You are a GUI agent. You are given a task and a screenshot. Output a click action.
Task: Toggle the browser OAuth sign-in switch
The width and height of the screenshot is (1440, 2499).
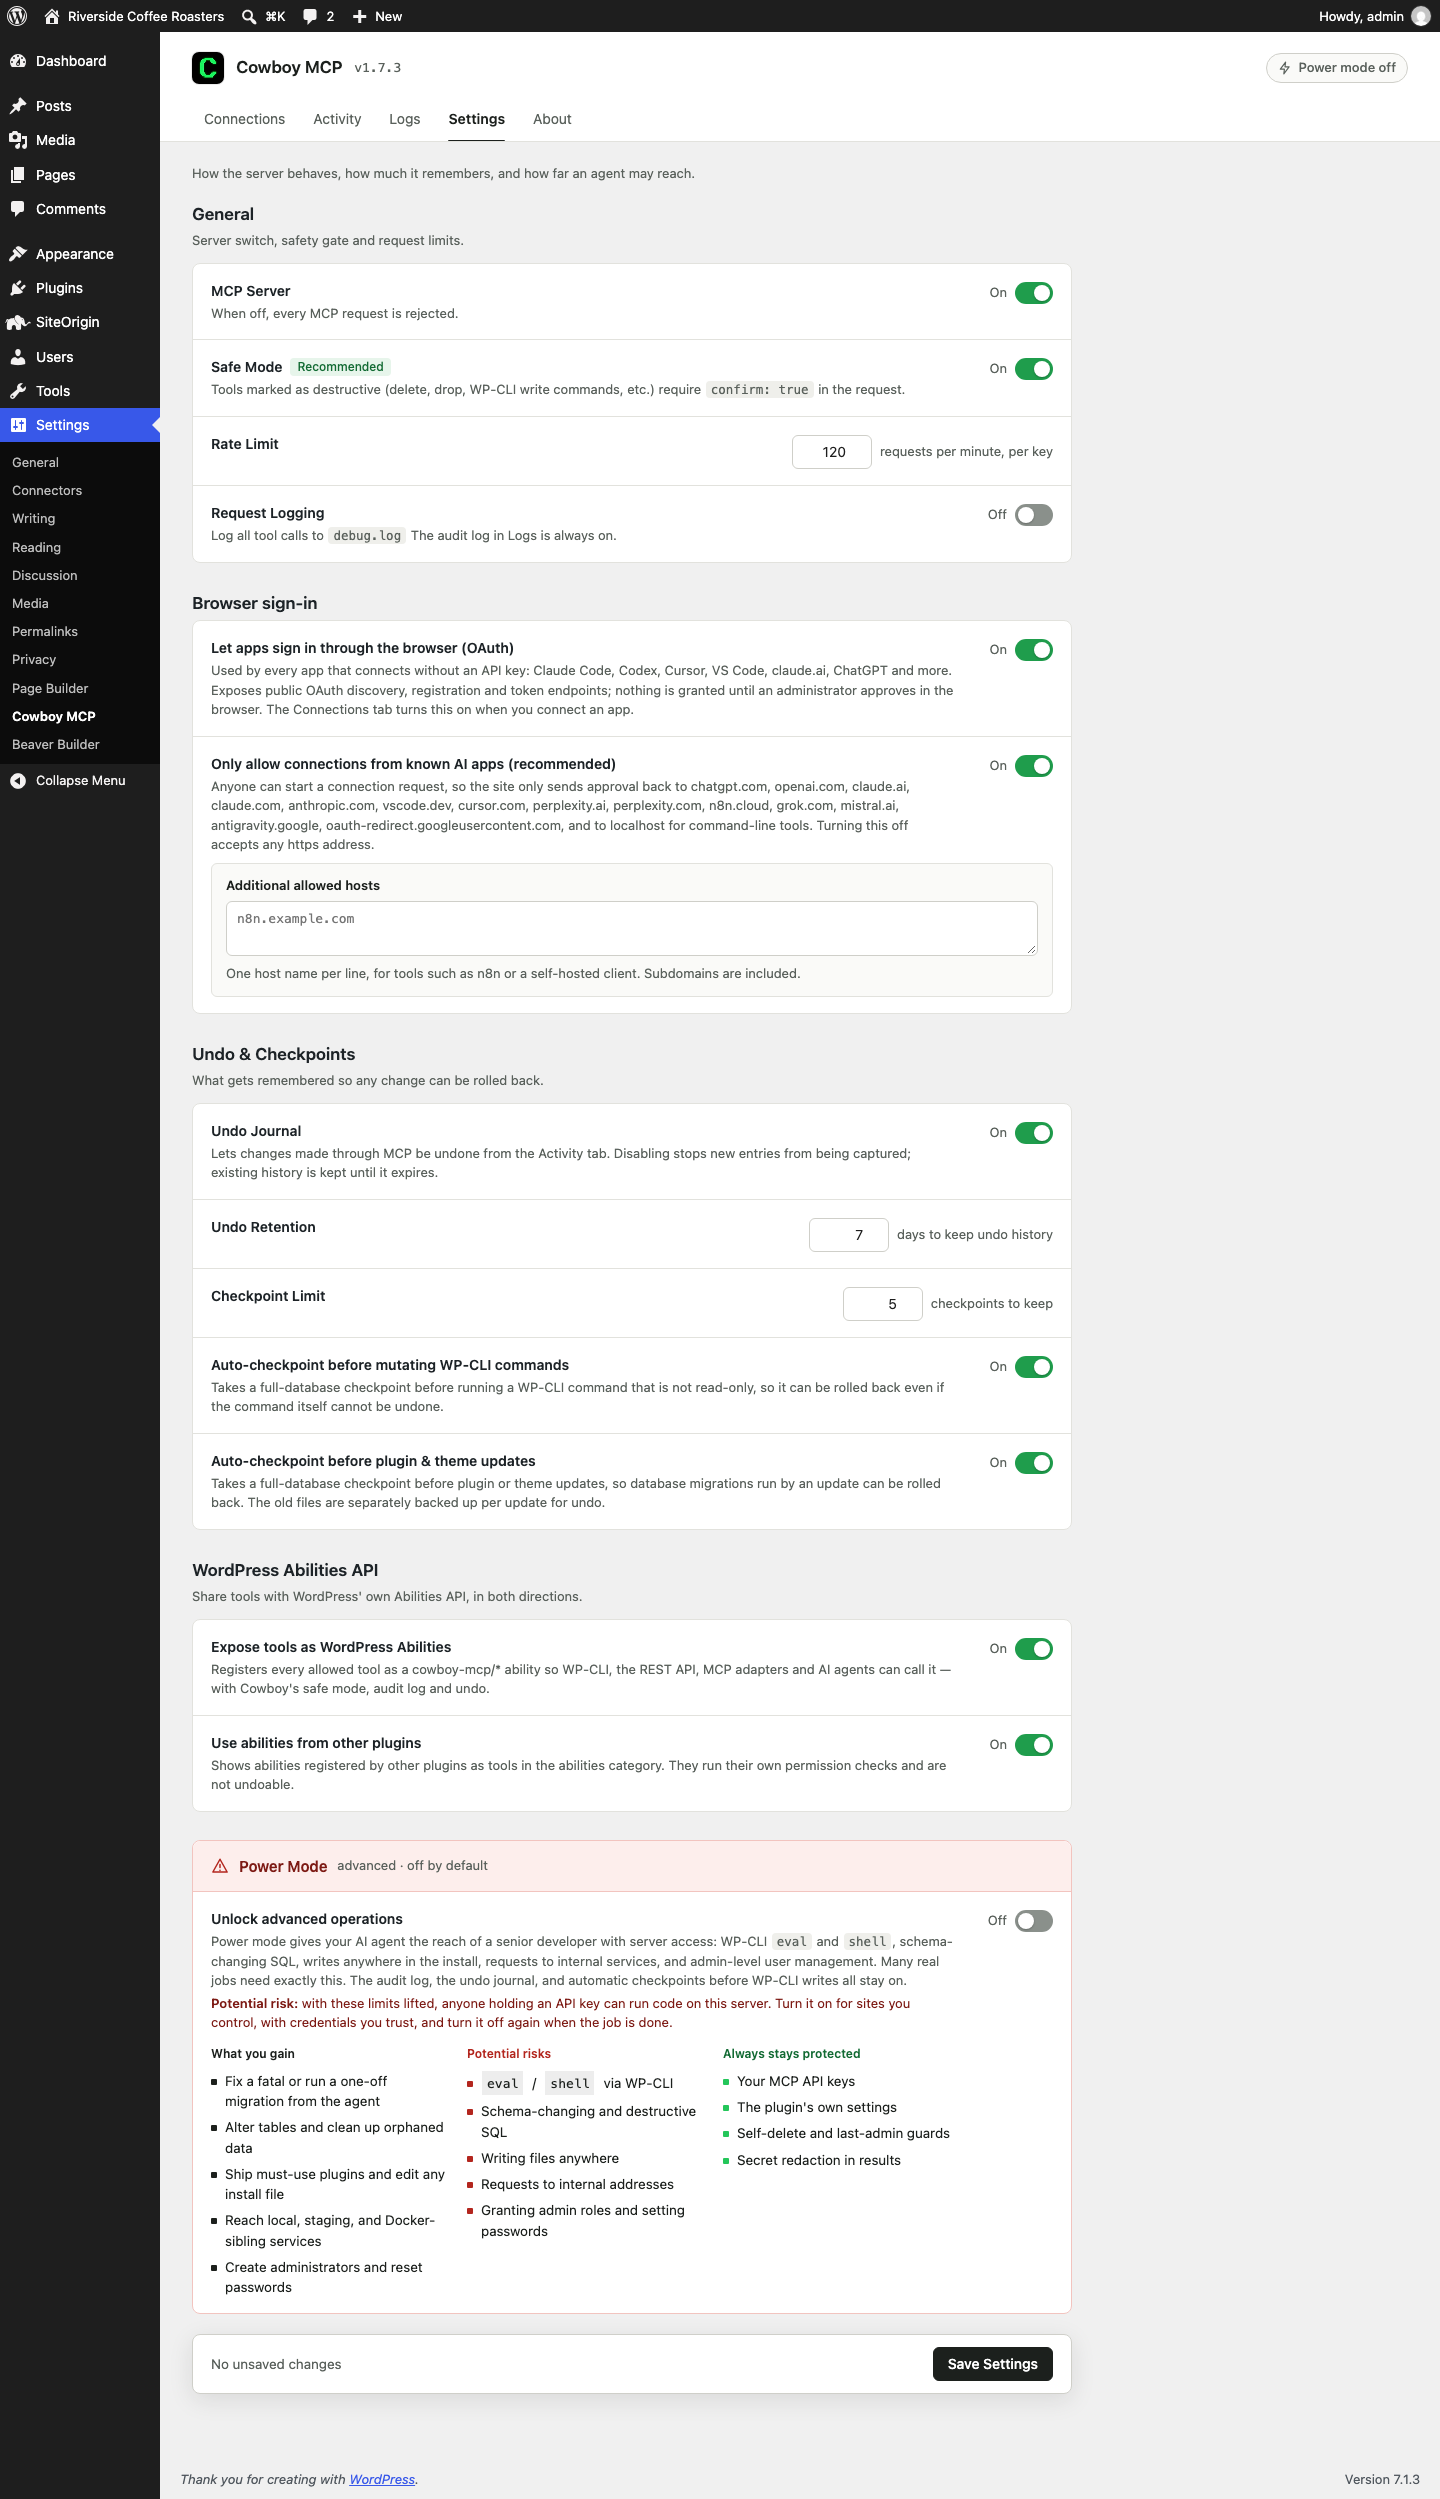1034,650
